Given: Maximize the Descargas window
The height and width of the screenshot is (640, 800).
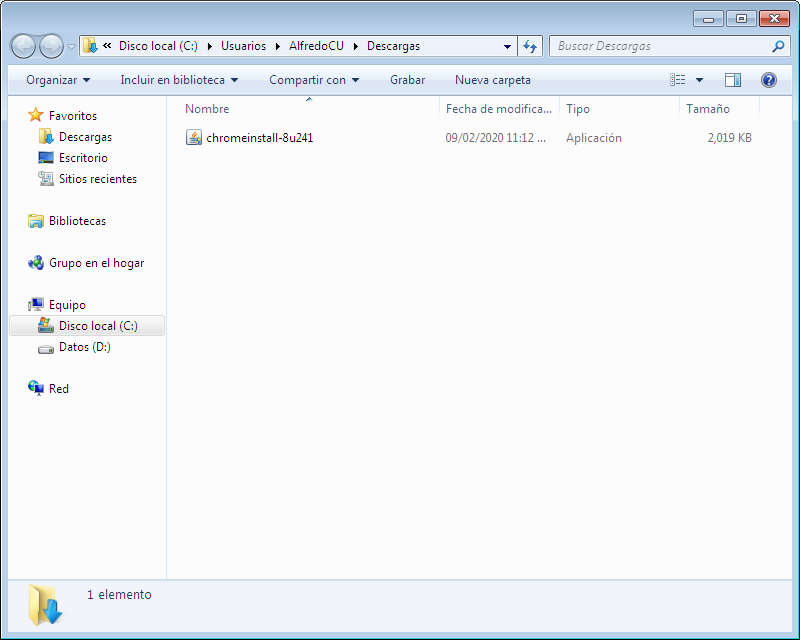Looking at the screenshot, I should (741, 19).
